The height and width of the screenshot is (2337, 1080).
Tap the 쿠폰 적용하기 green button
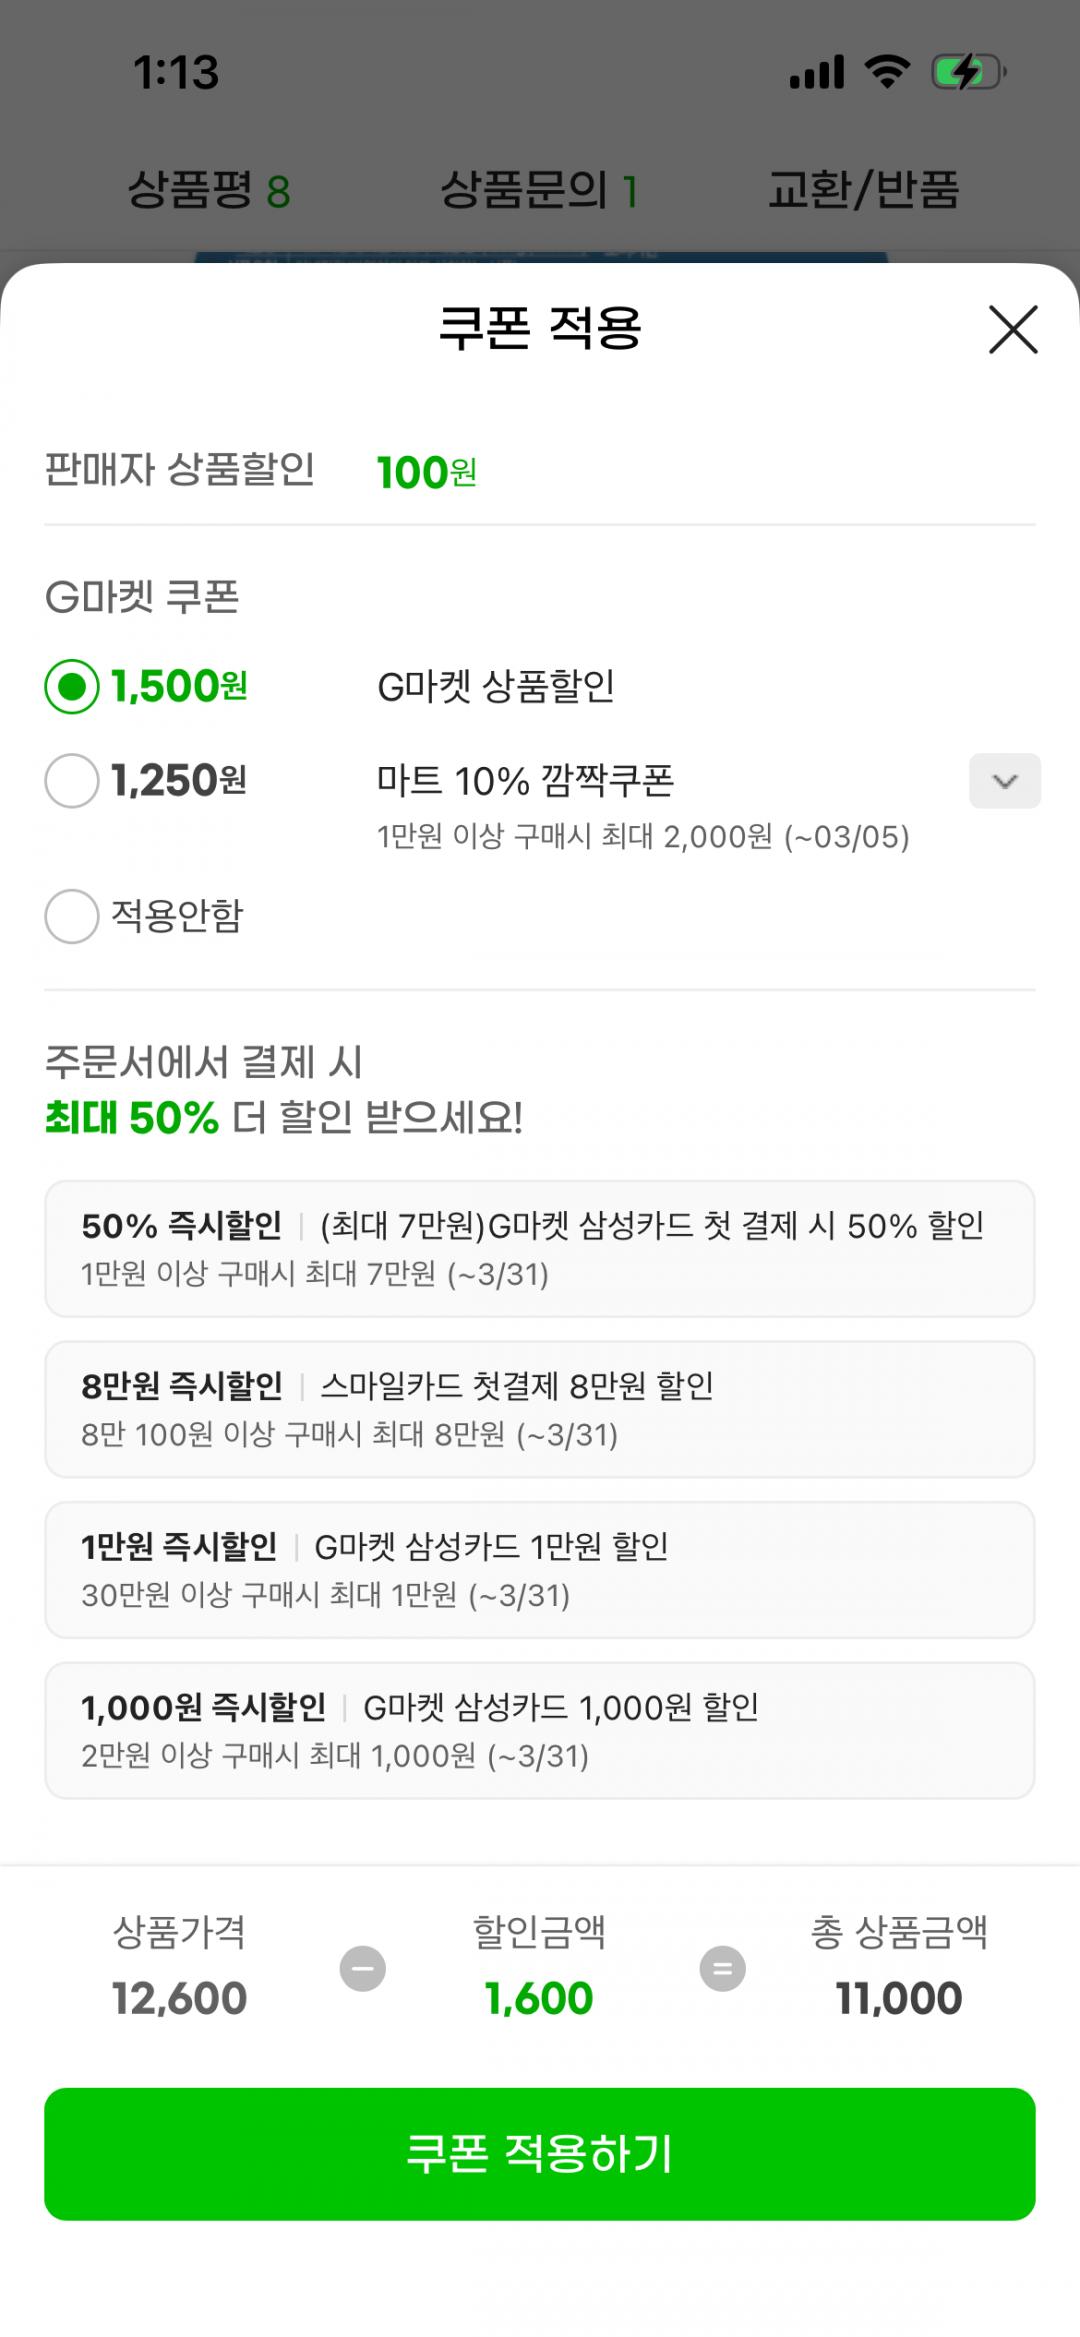pos(540,2153)
